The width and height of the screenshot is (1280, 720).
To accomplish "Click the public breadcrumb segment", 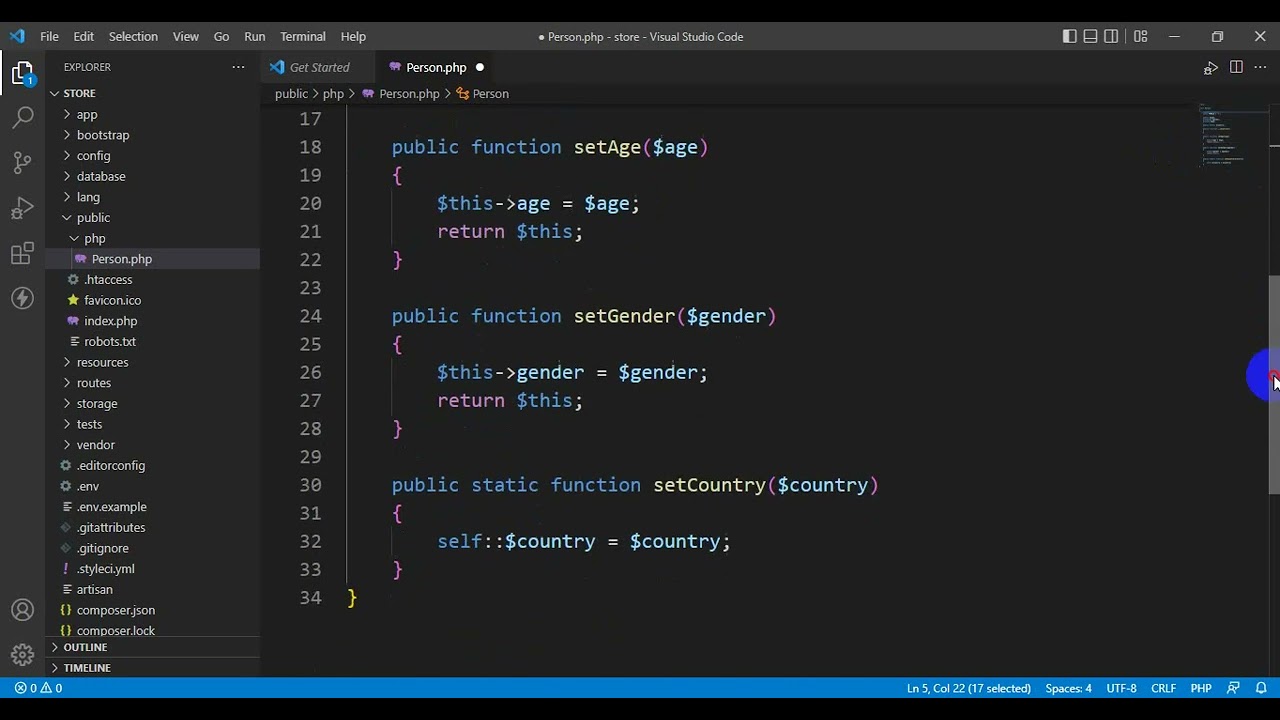I will (x=291, y=93).
